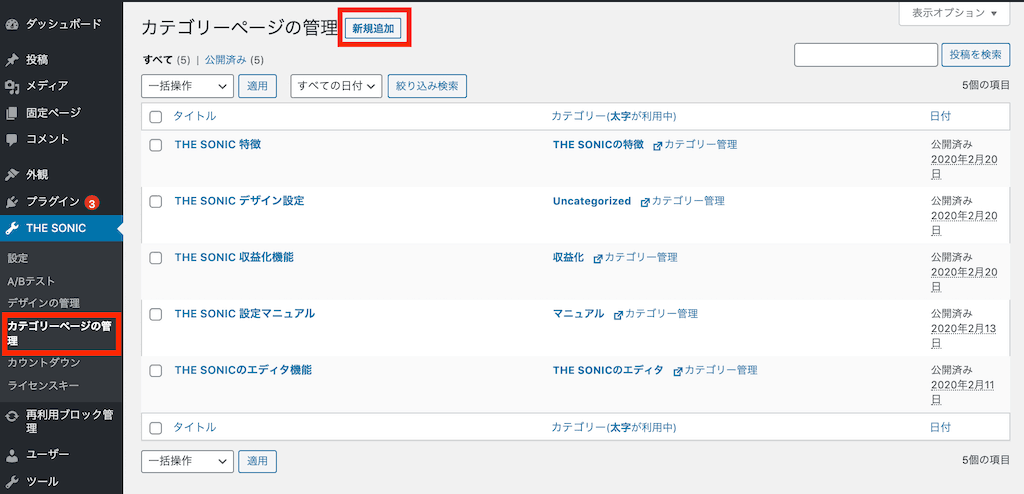The image size is (1024, 494).
Task: Click the post search input field
Action: [866, 55]
